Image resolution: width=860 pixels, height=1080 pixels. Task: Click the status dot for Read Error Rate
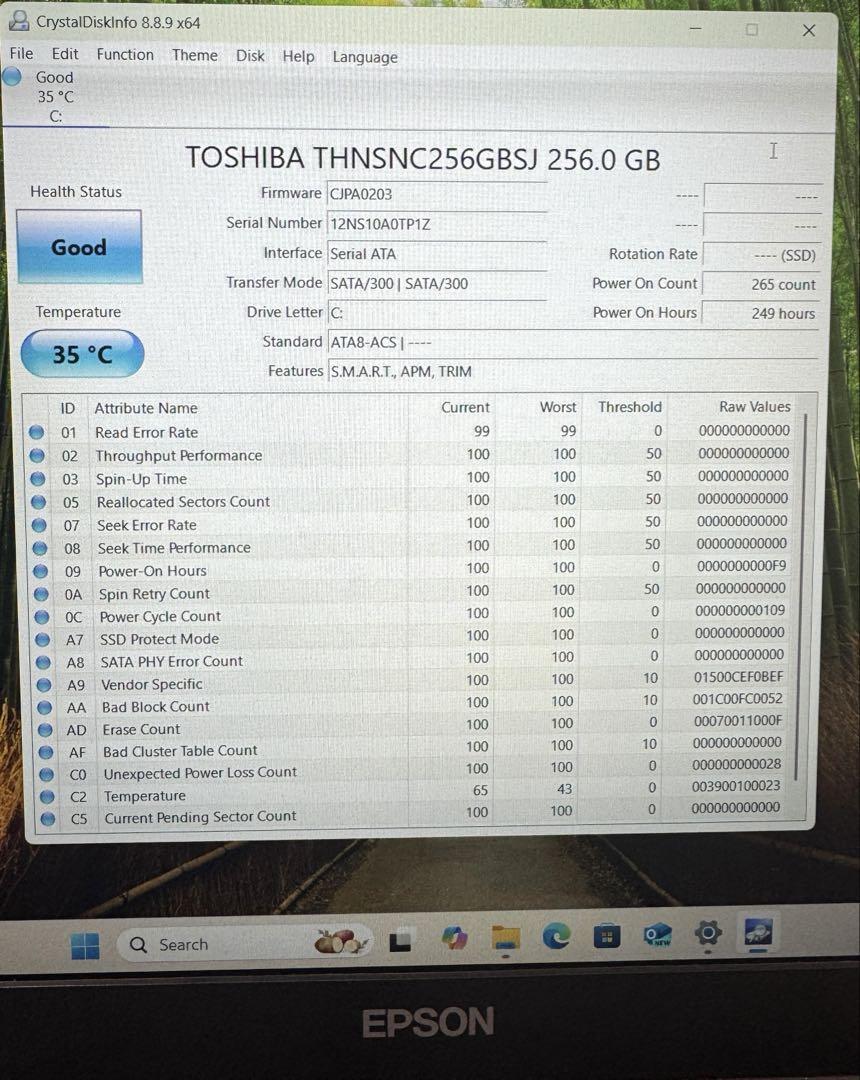tap(36, 433)
